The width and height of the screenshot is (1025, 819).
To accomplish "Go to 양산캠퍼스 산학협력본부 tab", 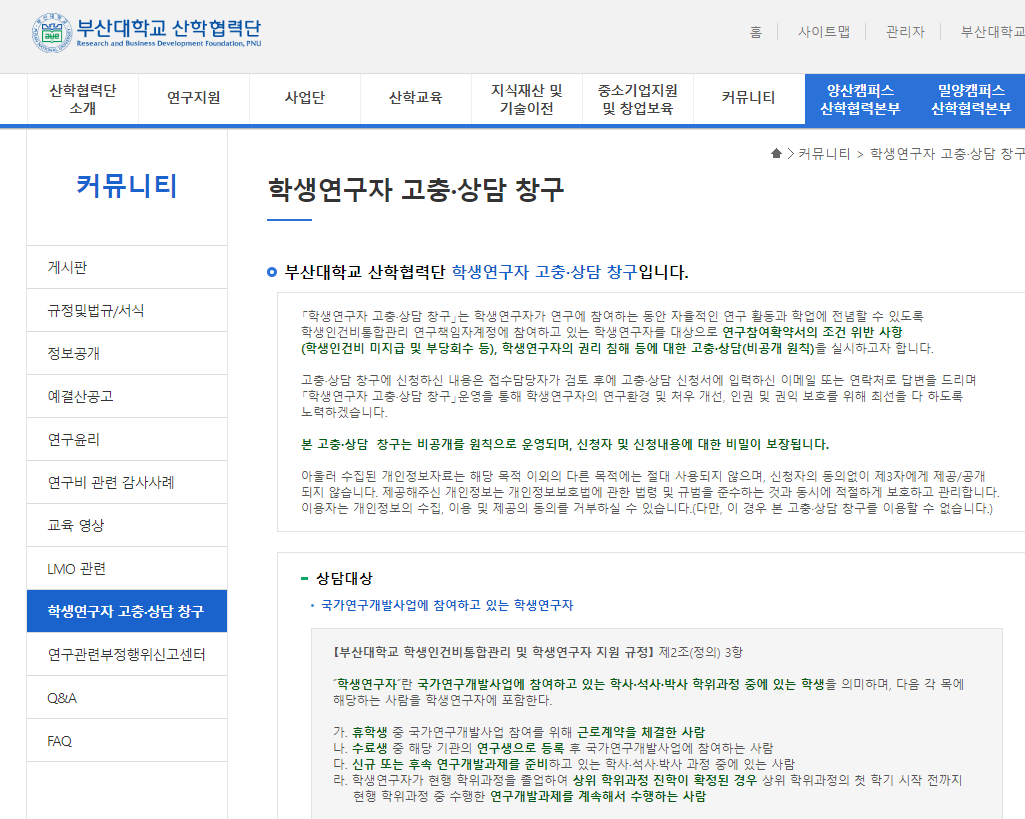I will (x=860, y=98).
